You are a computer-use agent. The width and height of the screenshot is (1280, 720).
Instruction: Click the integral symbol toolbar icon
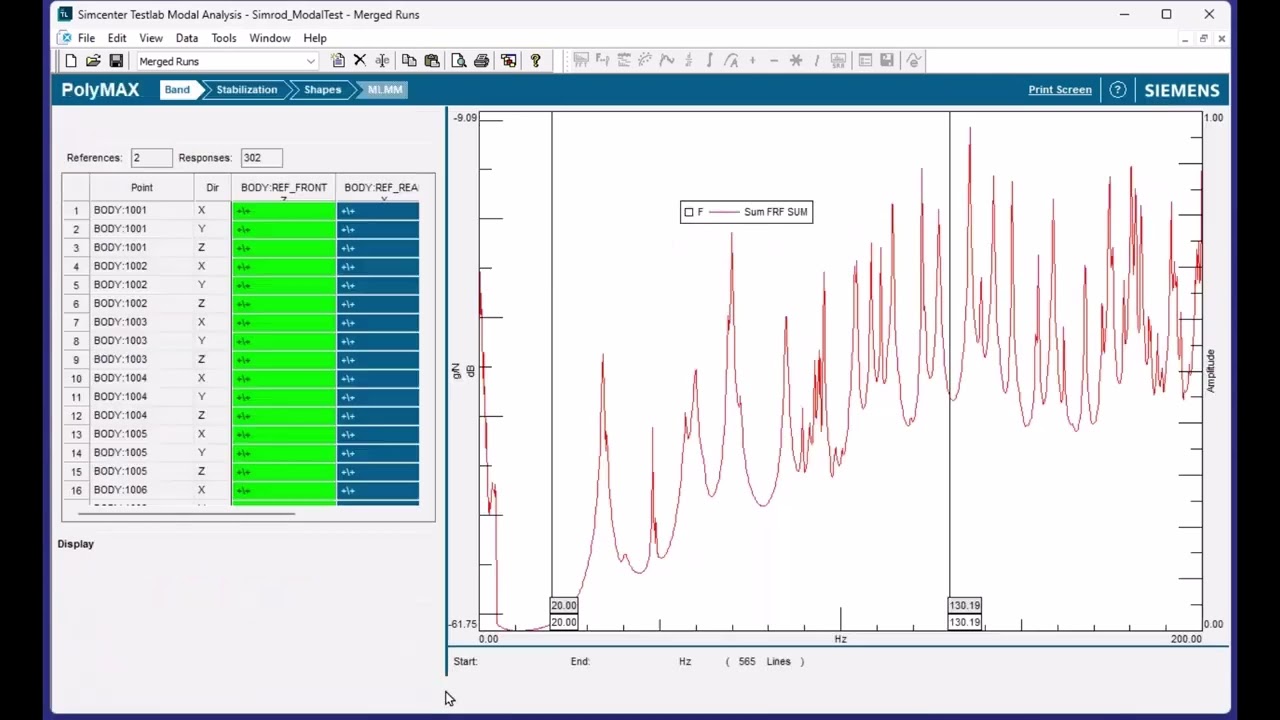point(709,61)
